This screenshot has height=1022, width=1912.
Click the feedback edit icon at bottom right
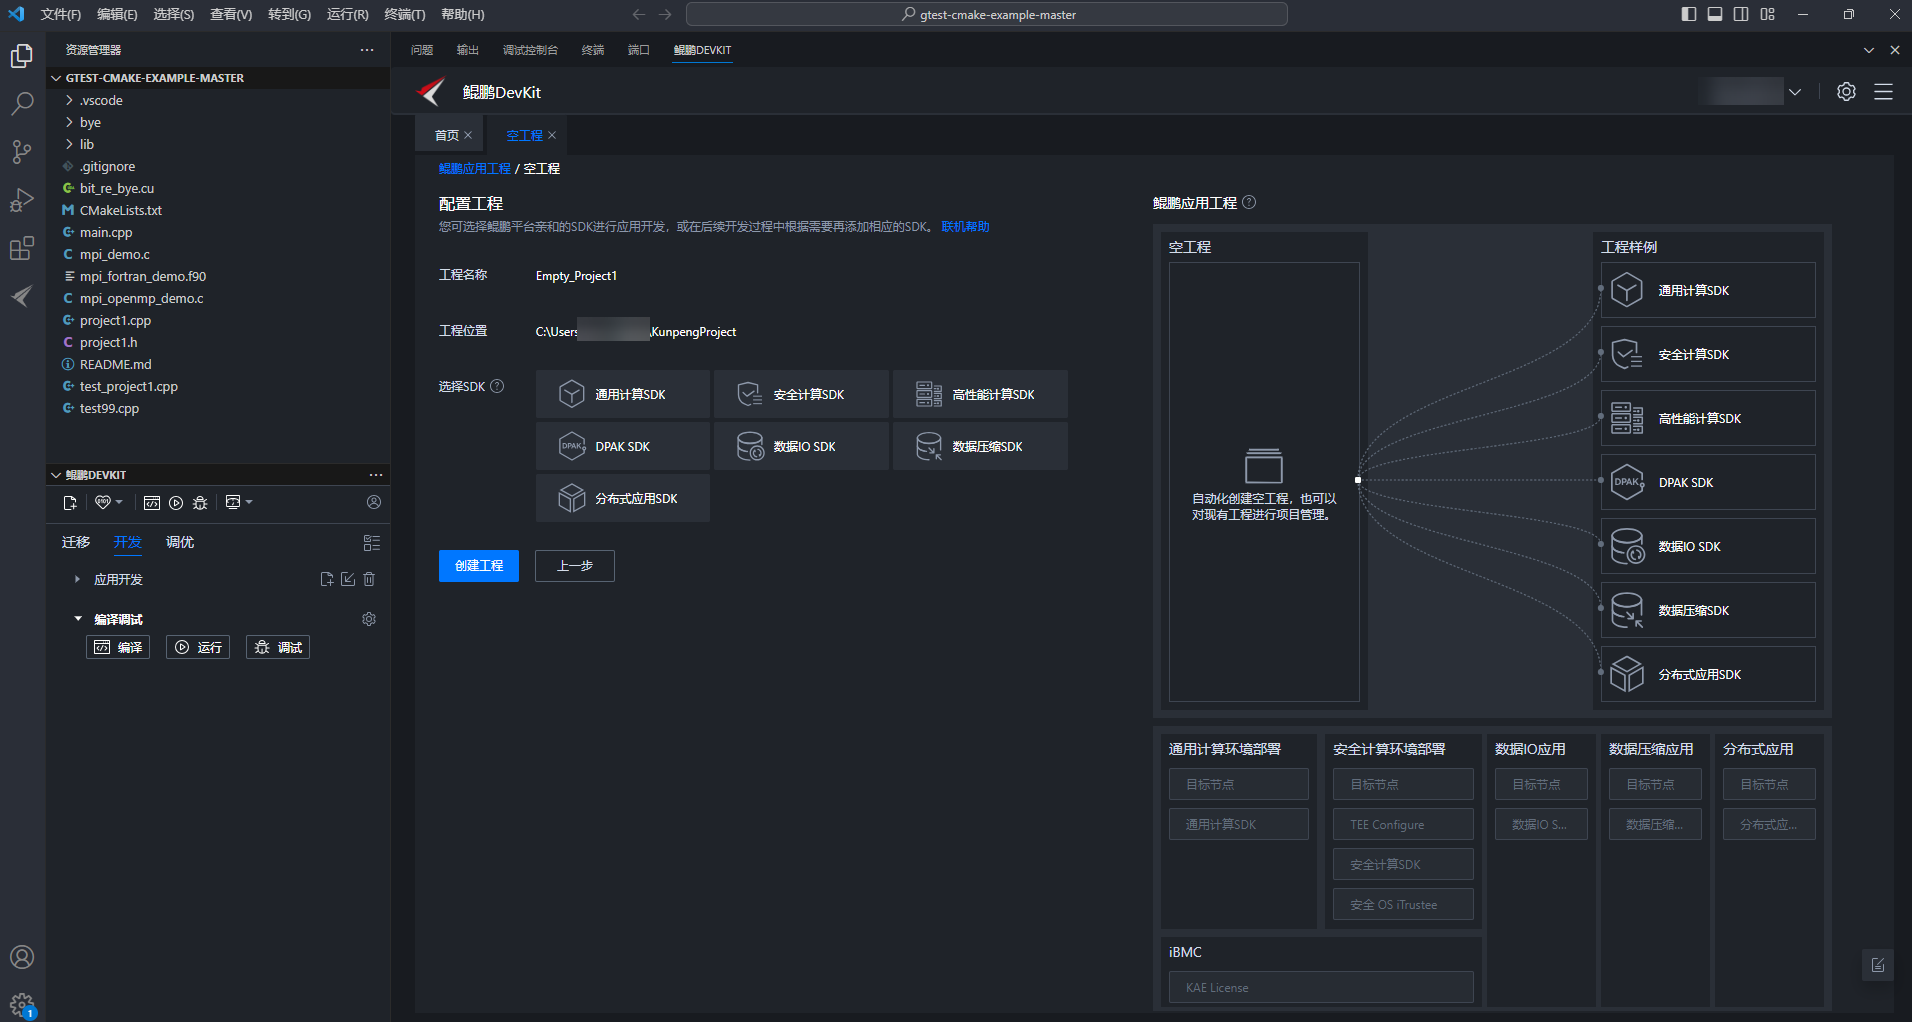tap(1878, 965)
